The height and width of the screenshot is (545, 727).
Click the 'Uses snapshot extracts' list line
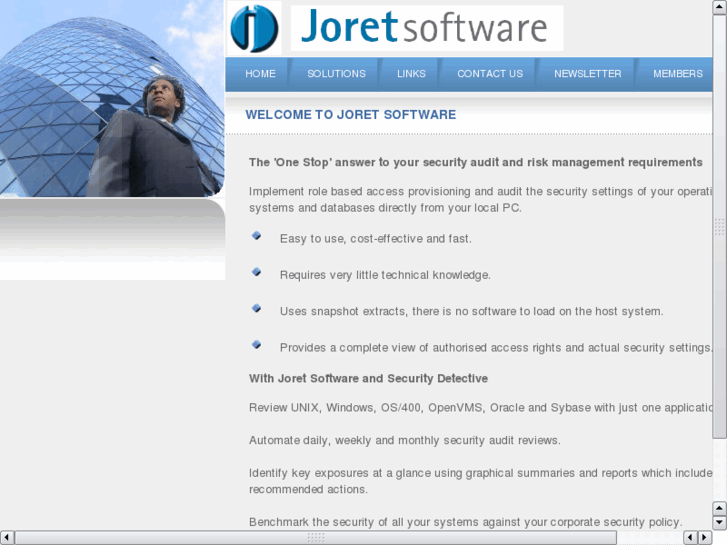click(x=472, y=311)
